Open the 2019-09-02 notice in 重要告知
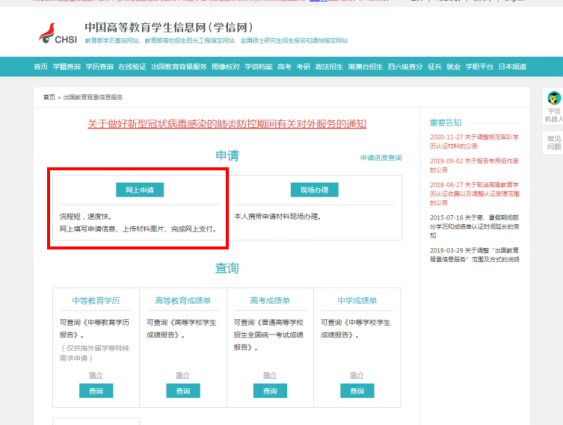 pos(474,165)
